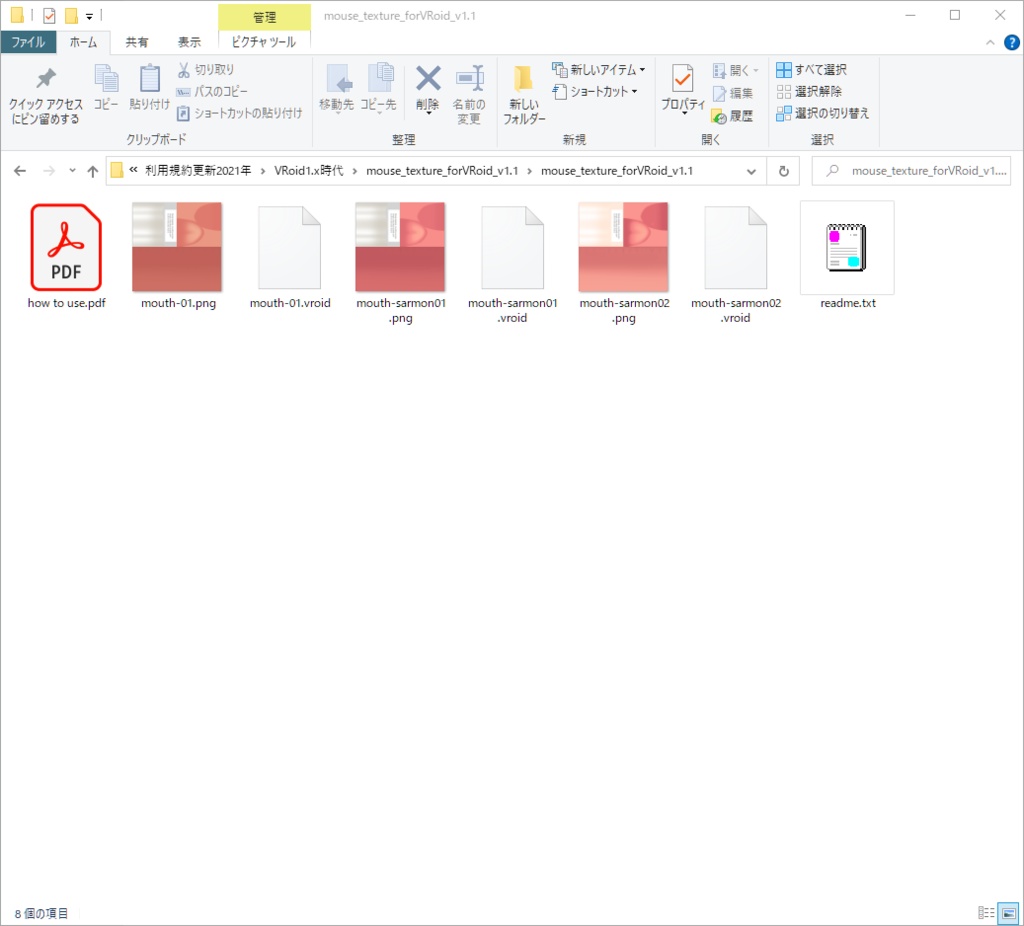Click the back navigation arrow
Image resolution: width=1024 pixels, height=926 pixels.
click(19, 171)
